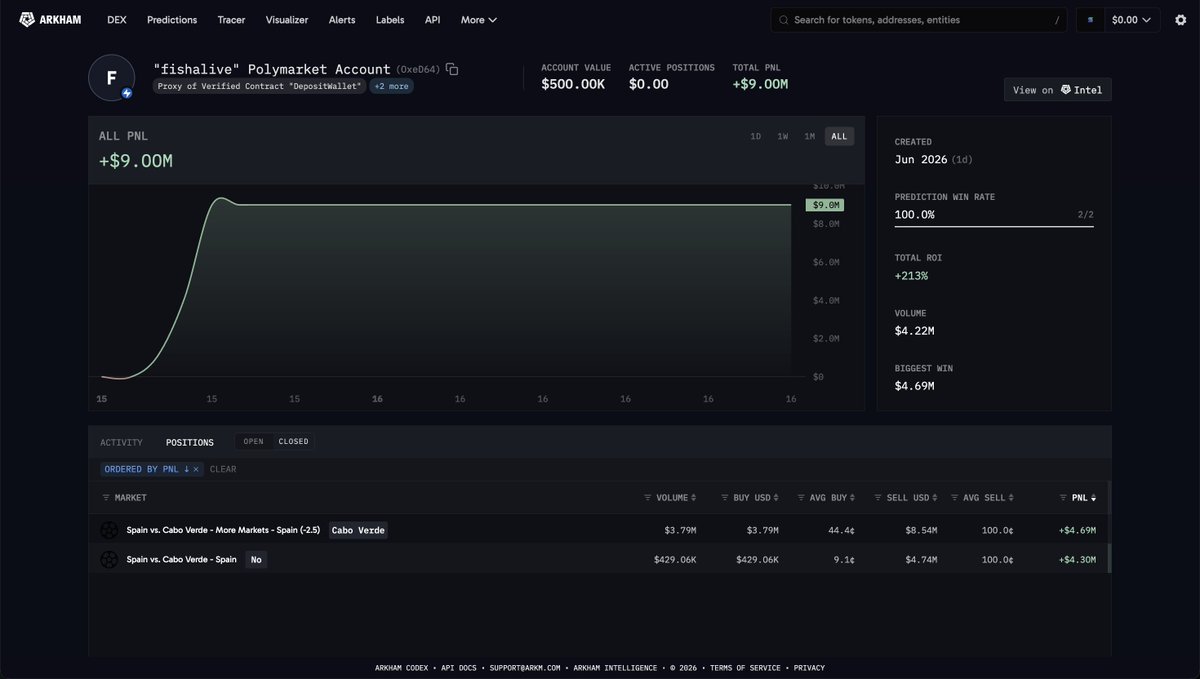The image size is (1200, 679).
Task: Open Predictions in the top navigation
Action: coord(172,19)
